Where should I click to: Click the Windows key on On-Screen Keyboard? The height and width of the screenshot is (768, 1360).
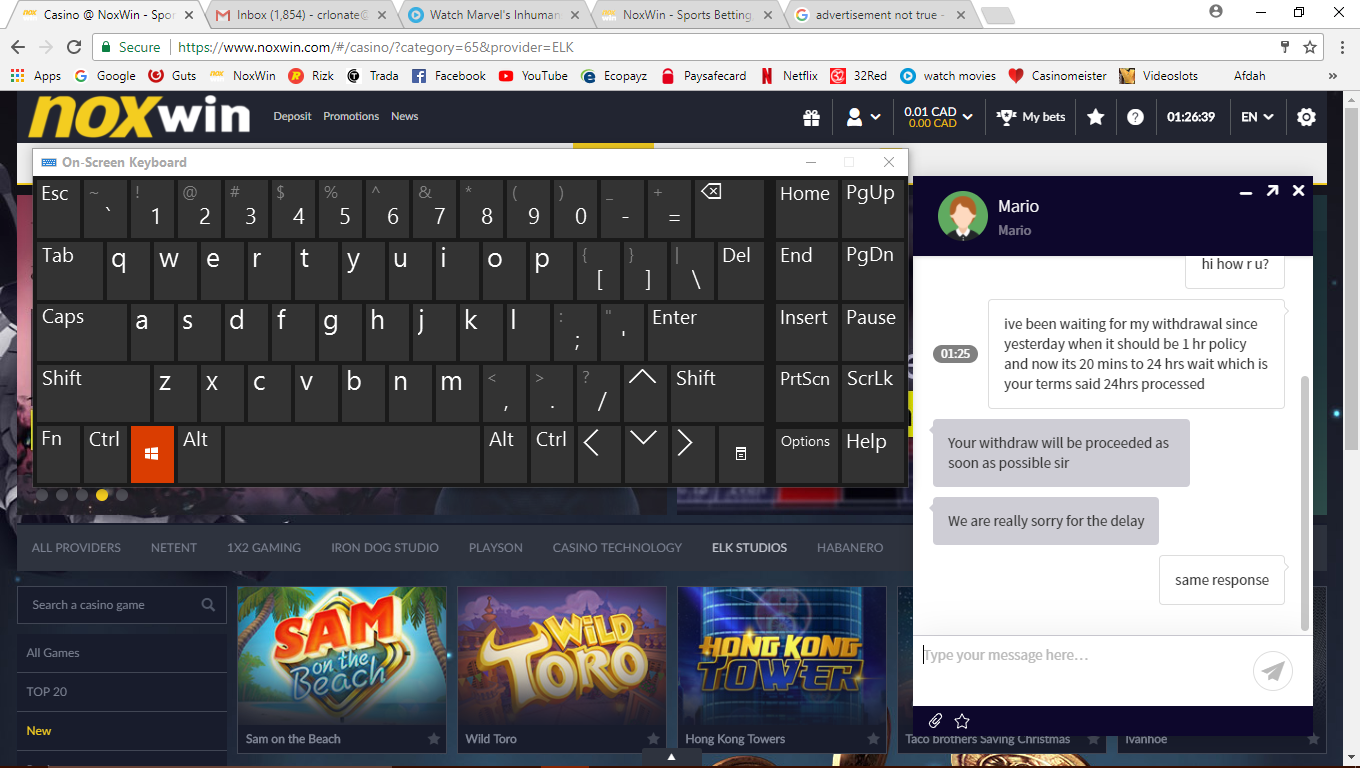pos(152,454)
